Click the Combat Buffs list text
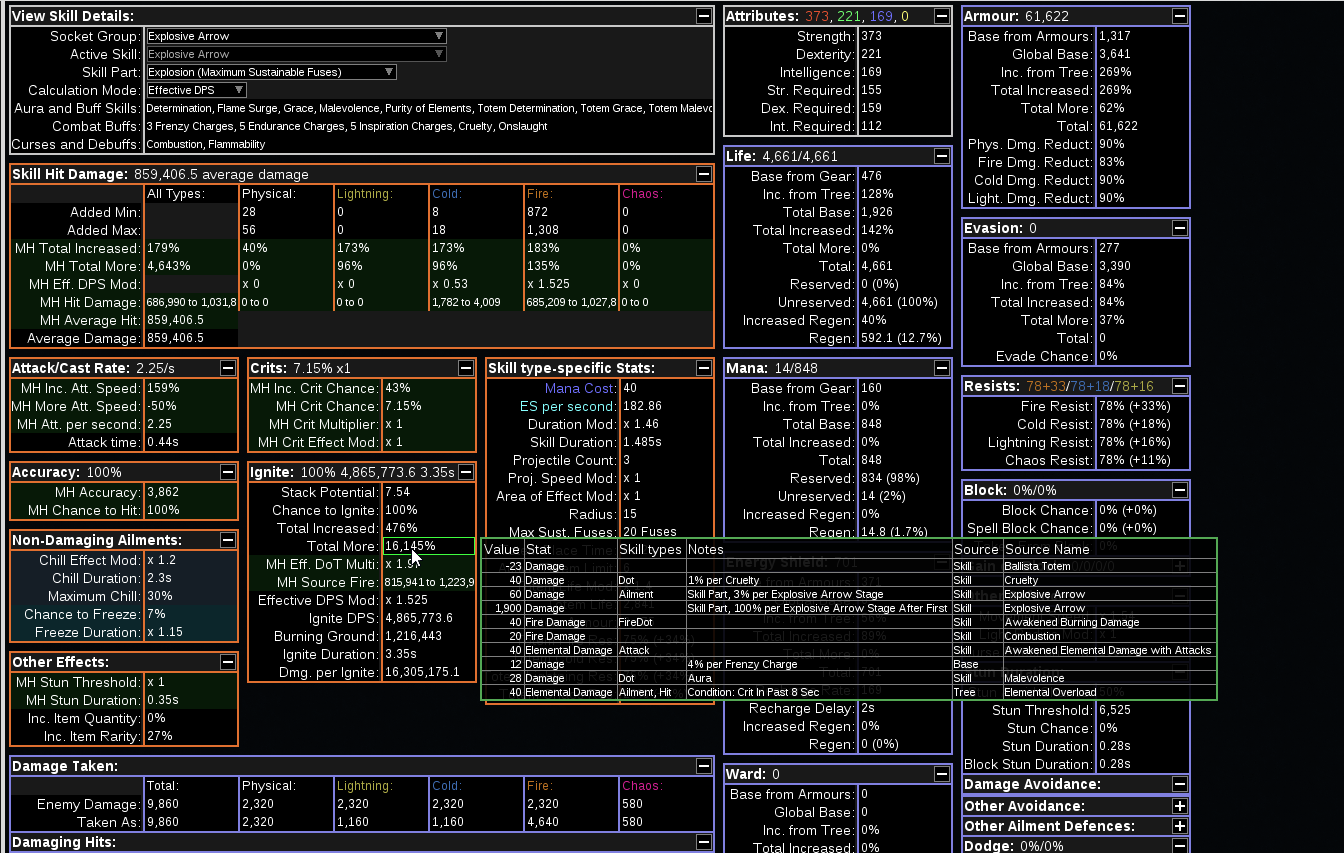The height and width of the screenshot is (853, 1344). coord(346,126)
